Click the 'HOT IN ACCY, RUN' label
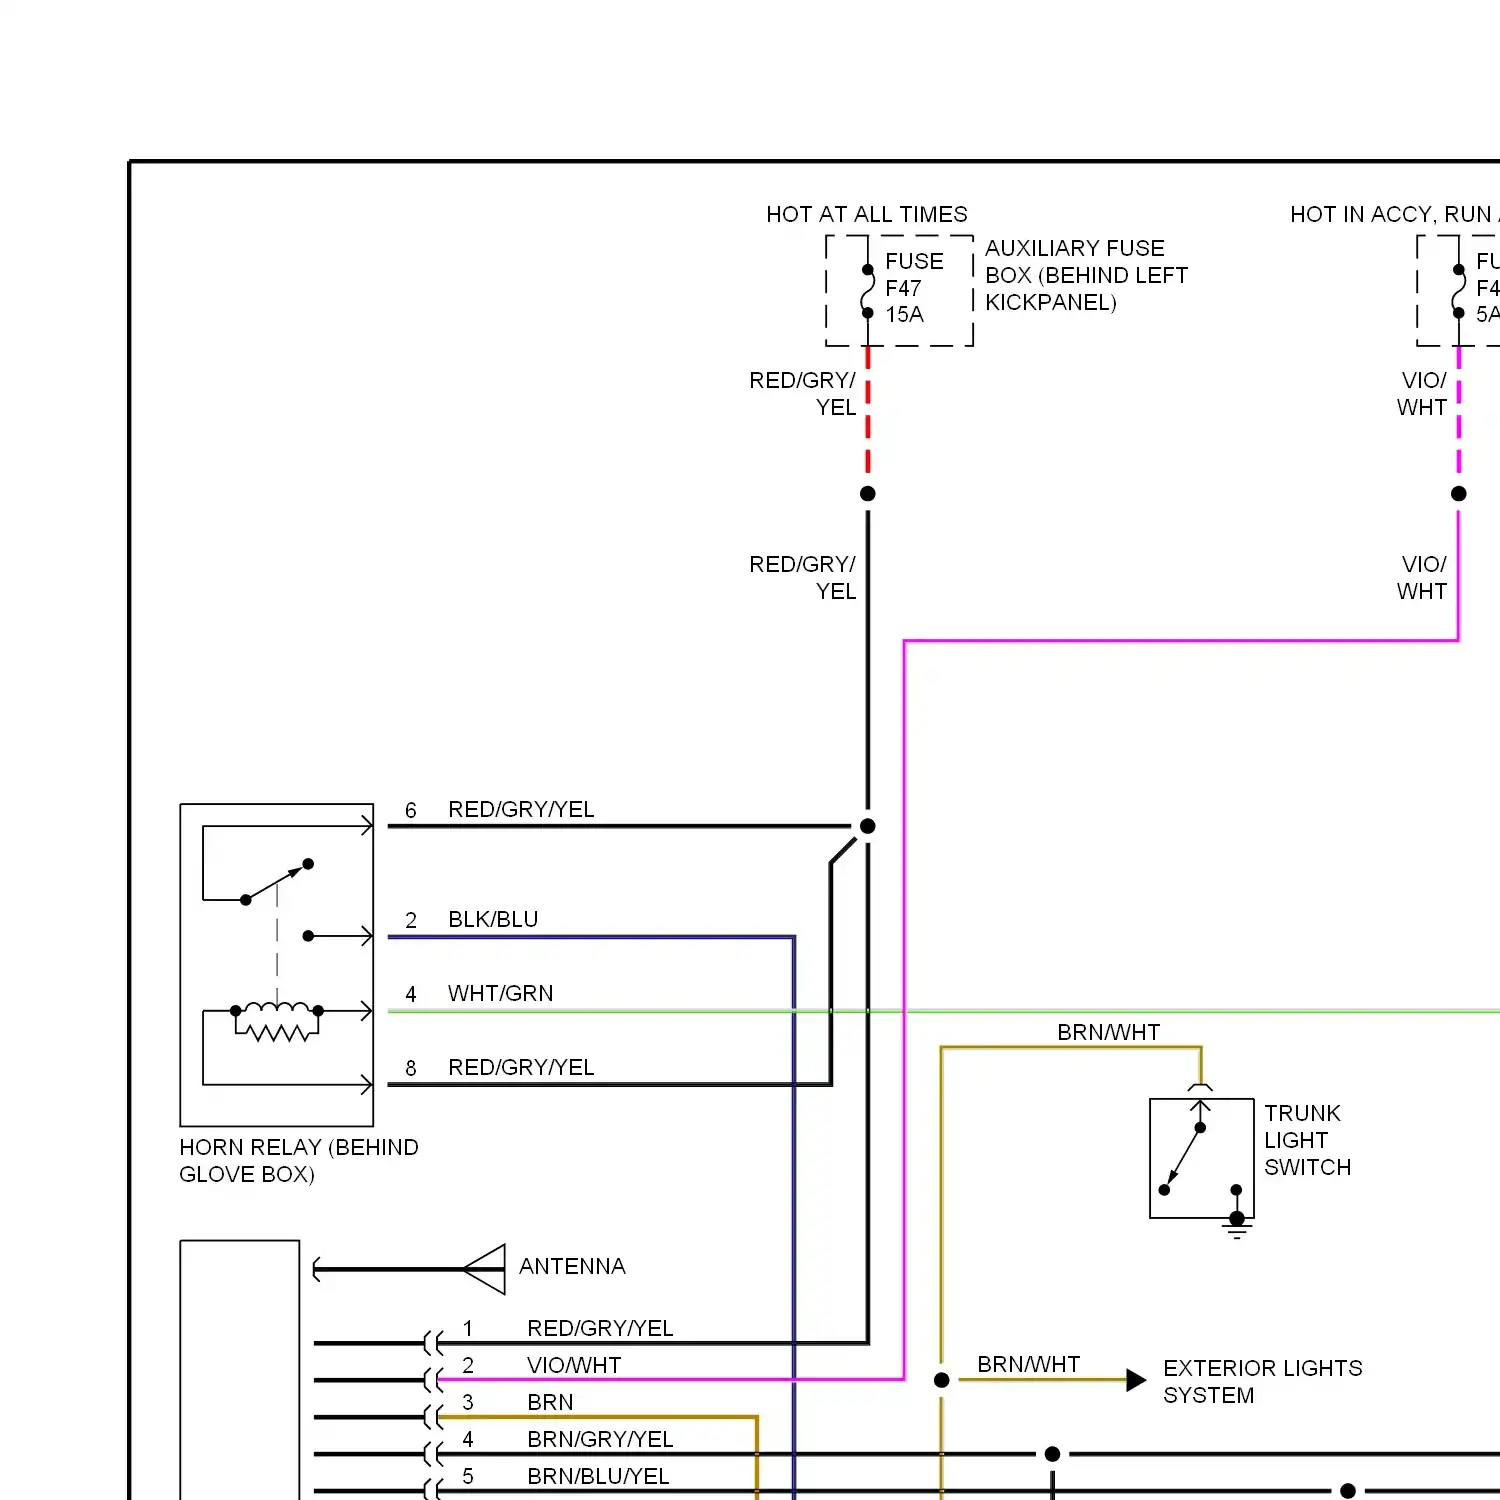The width and height of the screenshot is (1500, 1500). point(1394,214)
